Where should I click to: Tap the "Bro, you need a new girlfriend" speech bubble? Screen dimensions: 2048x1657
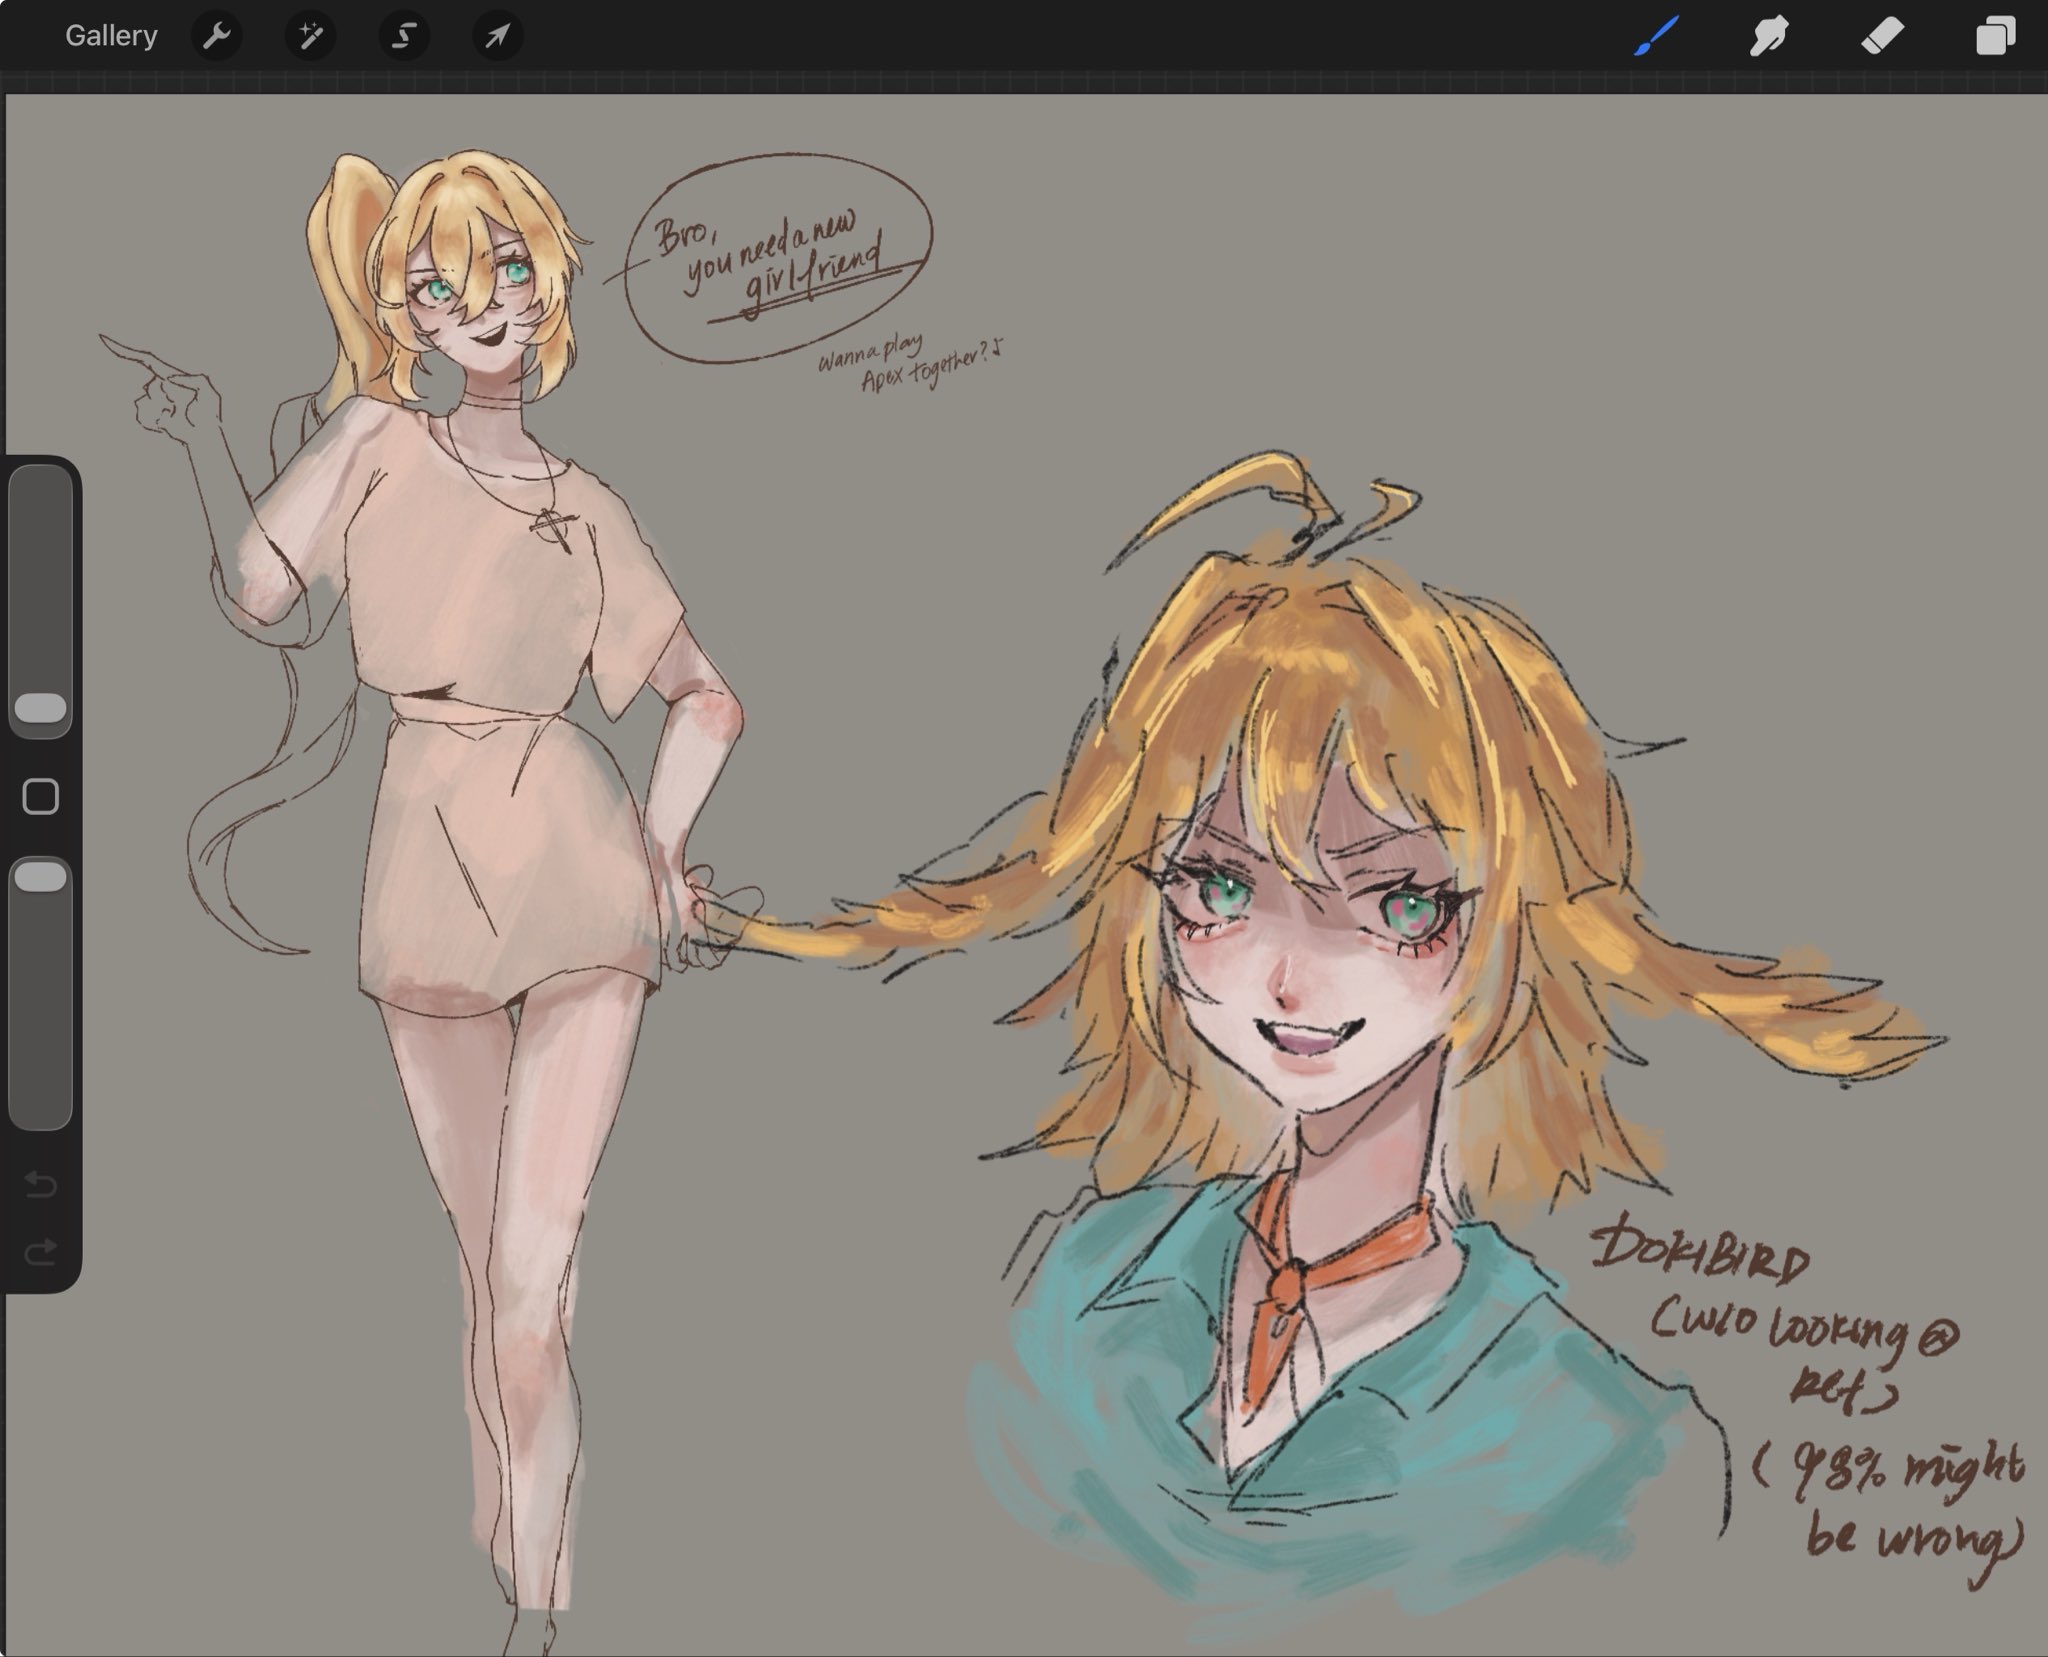coord(777,258)
